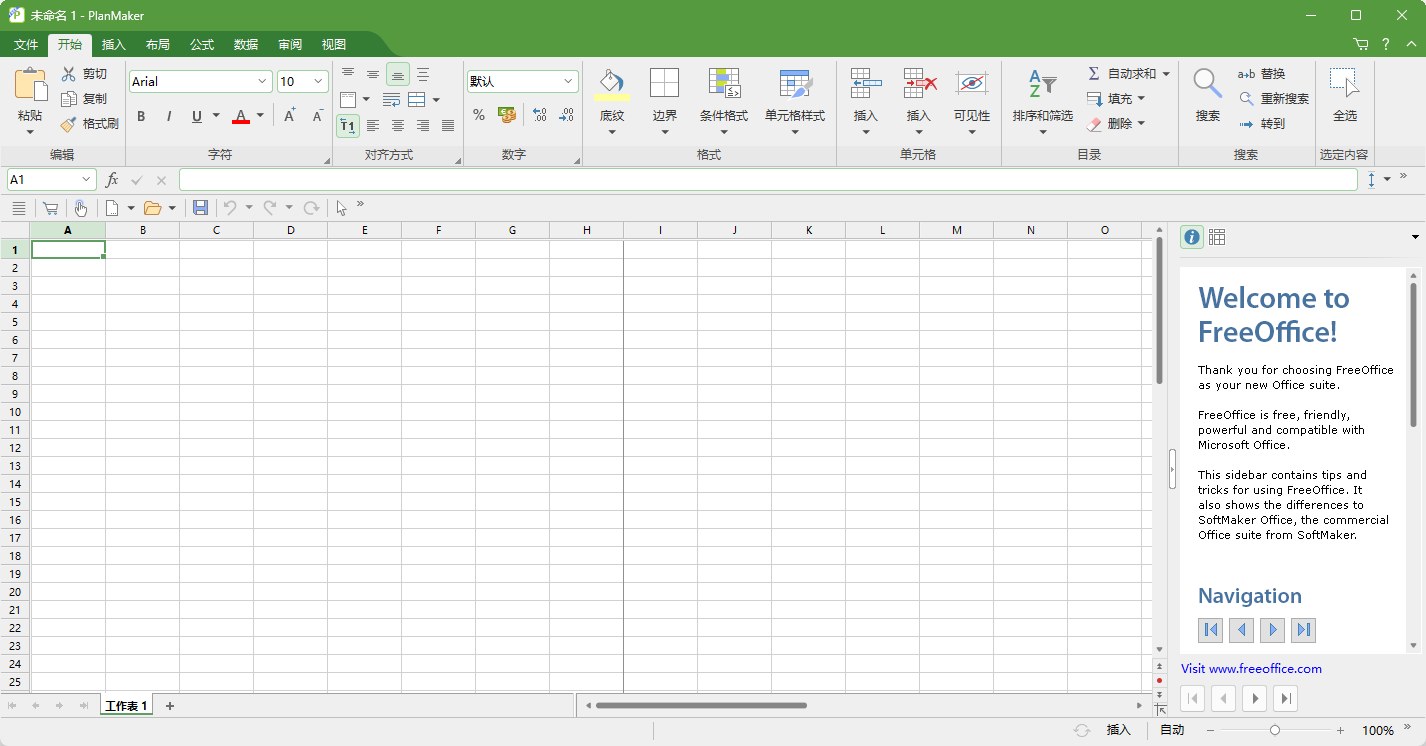Enable align right for cell text
This screenshot has height=746, width=1426.
[422, 125]
